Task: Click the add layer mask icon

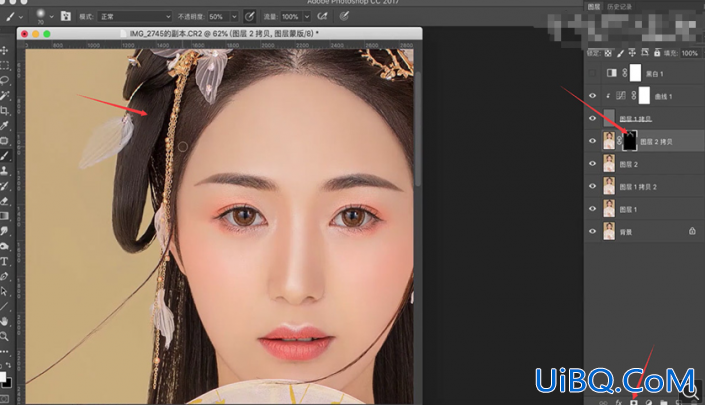Action: (x=634, y=402)
